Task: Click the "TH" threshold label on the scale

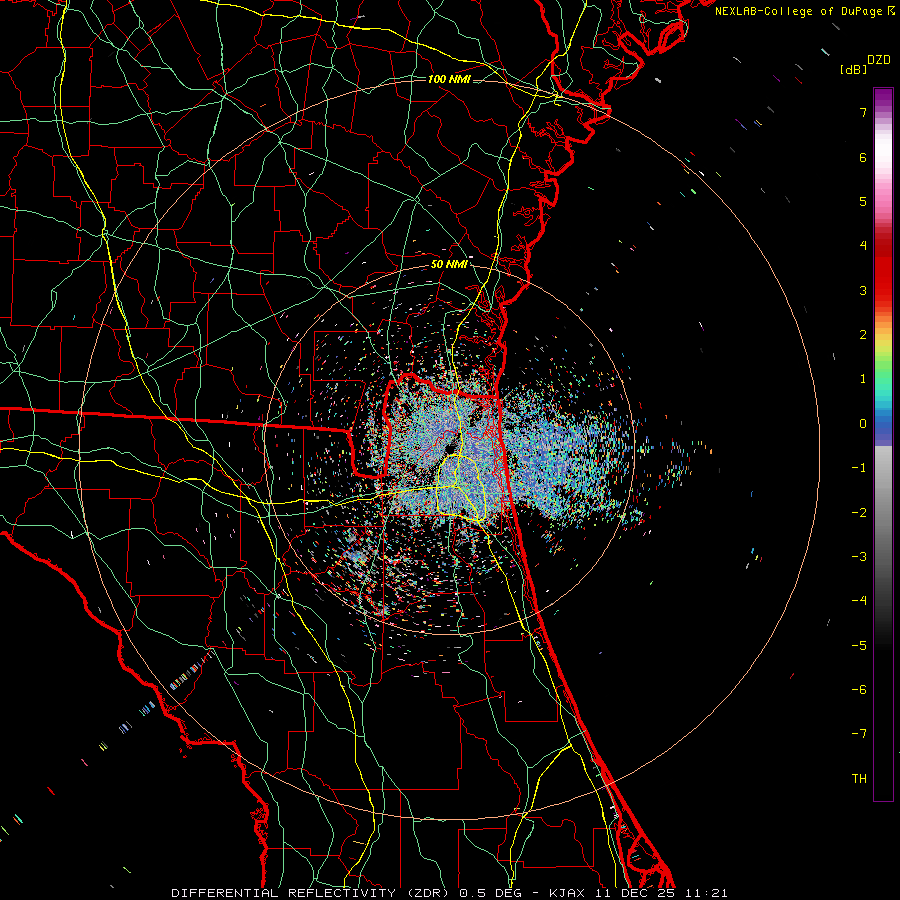Action: [859, 779]
